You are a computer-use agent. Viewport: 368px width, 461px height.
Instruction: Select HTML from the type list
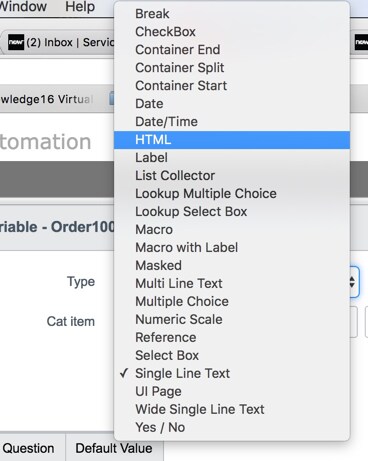(232, 140)
